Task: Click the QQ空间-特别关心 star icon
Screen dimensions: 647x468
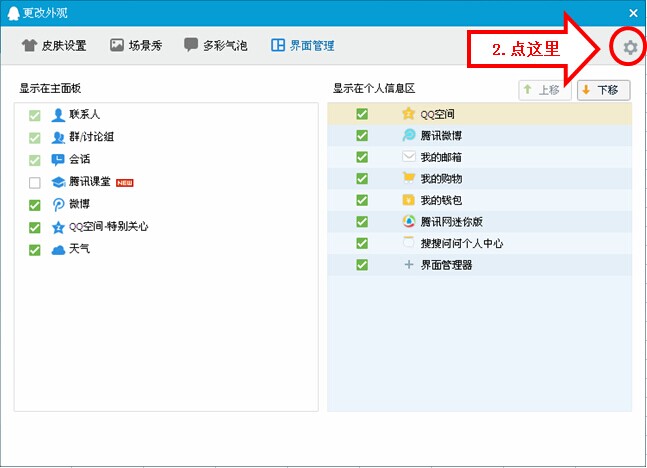Action: (58, 227)
